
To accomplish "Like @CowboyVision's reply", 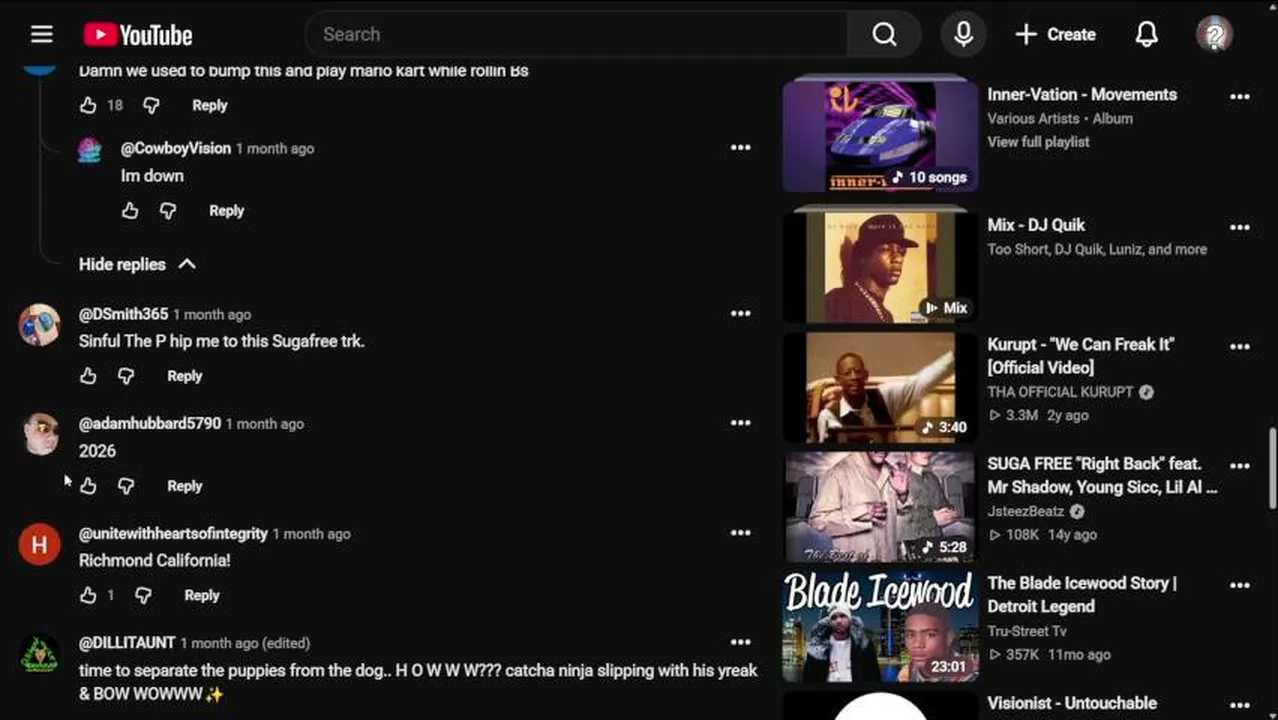I will 130,211.
